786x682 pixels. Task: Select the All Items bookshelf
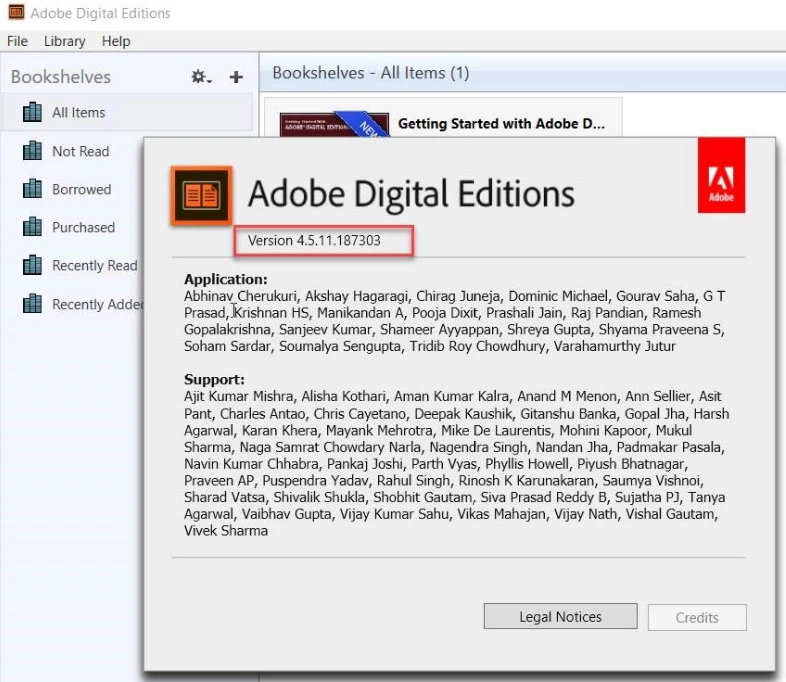(x=127, y=112)
